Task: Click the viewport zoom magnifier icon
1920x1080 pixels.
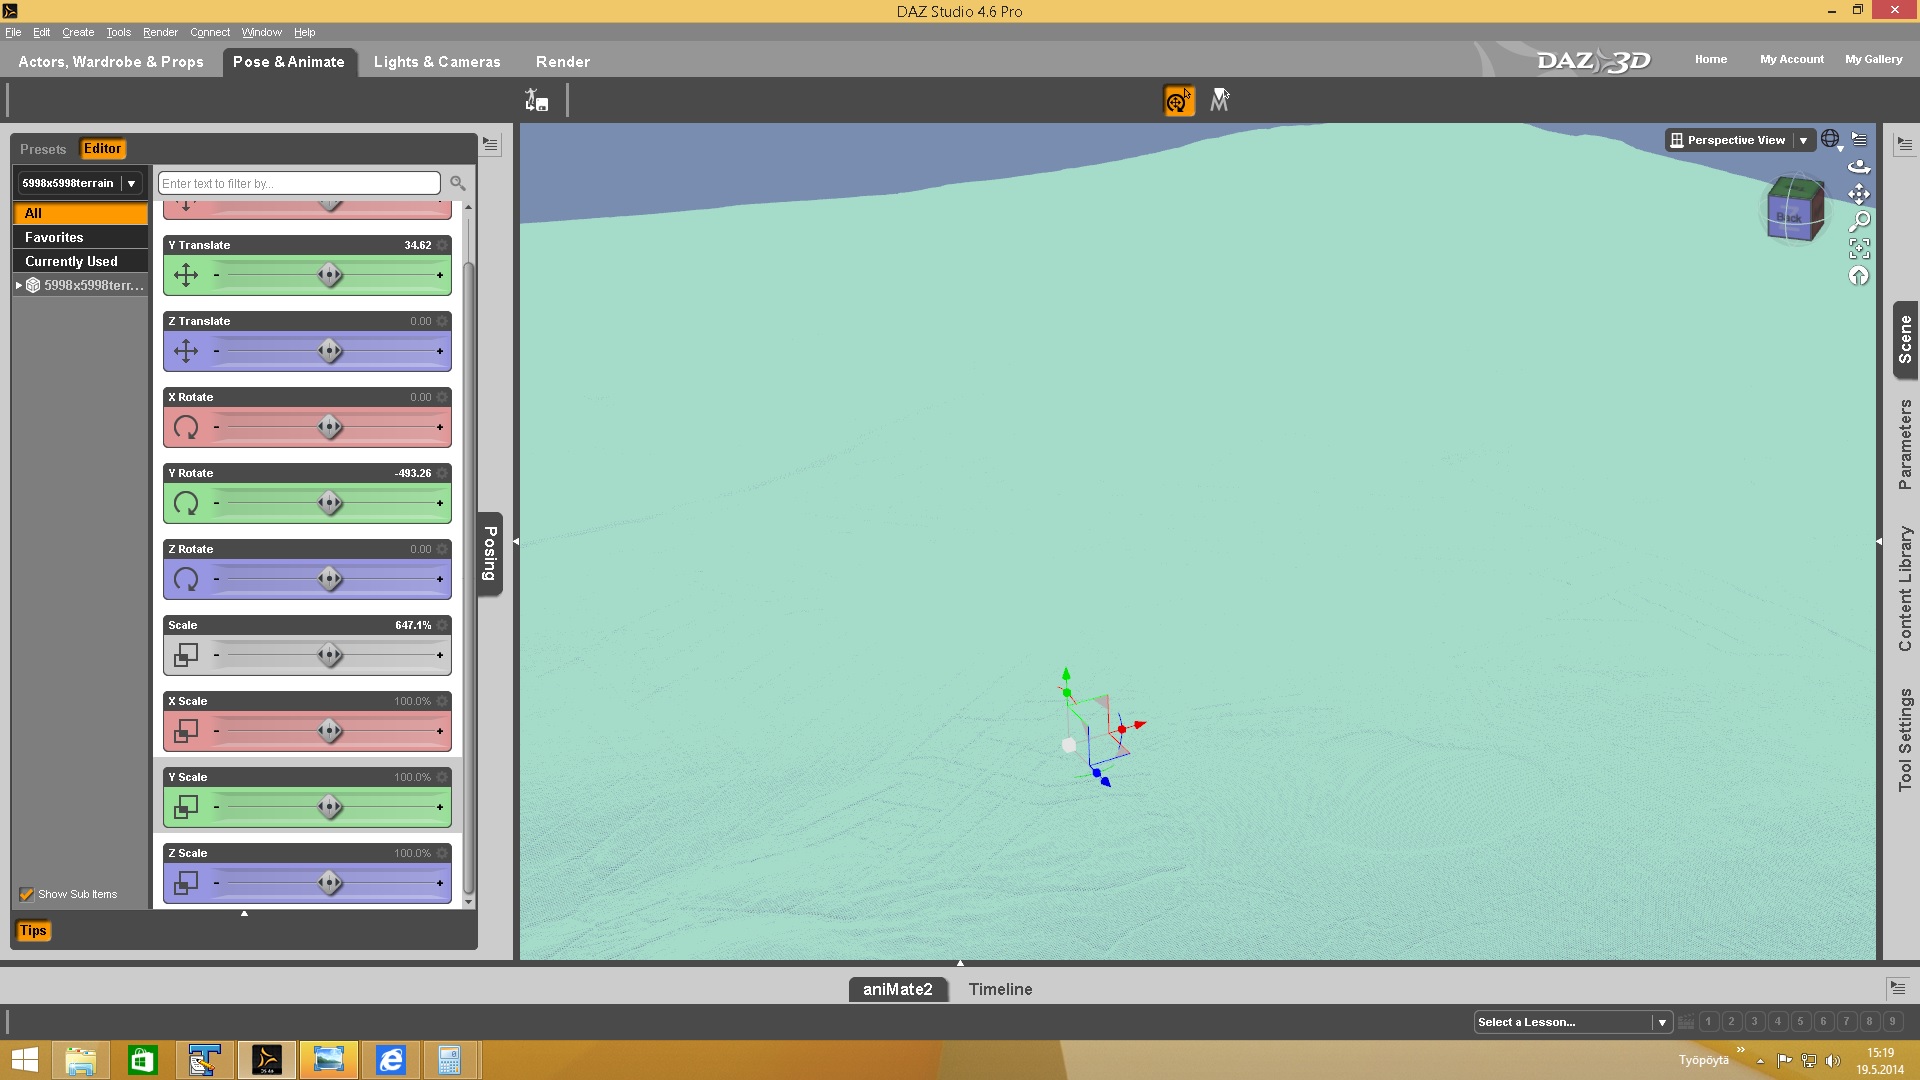Action: coord(1859,221)
